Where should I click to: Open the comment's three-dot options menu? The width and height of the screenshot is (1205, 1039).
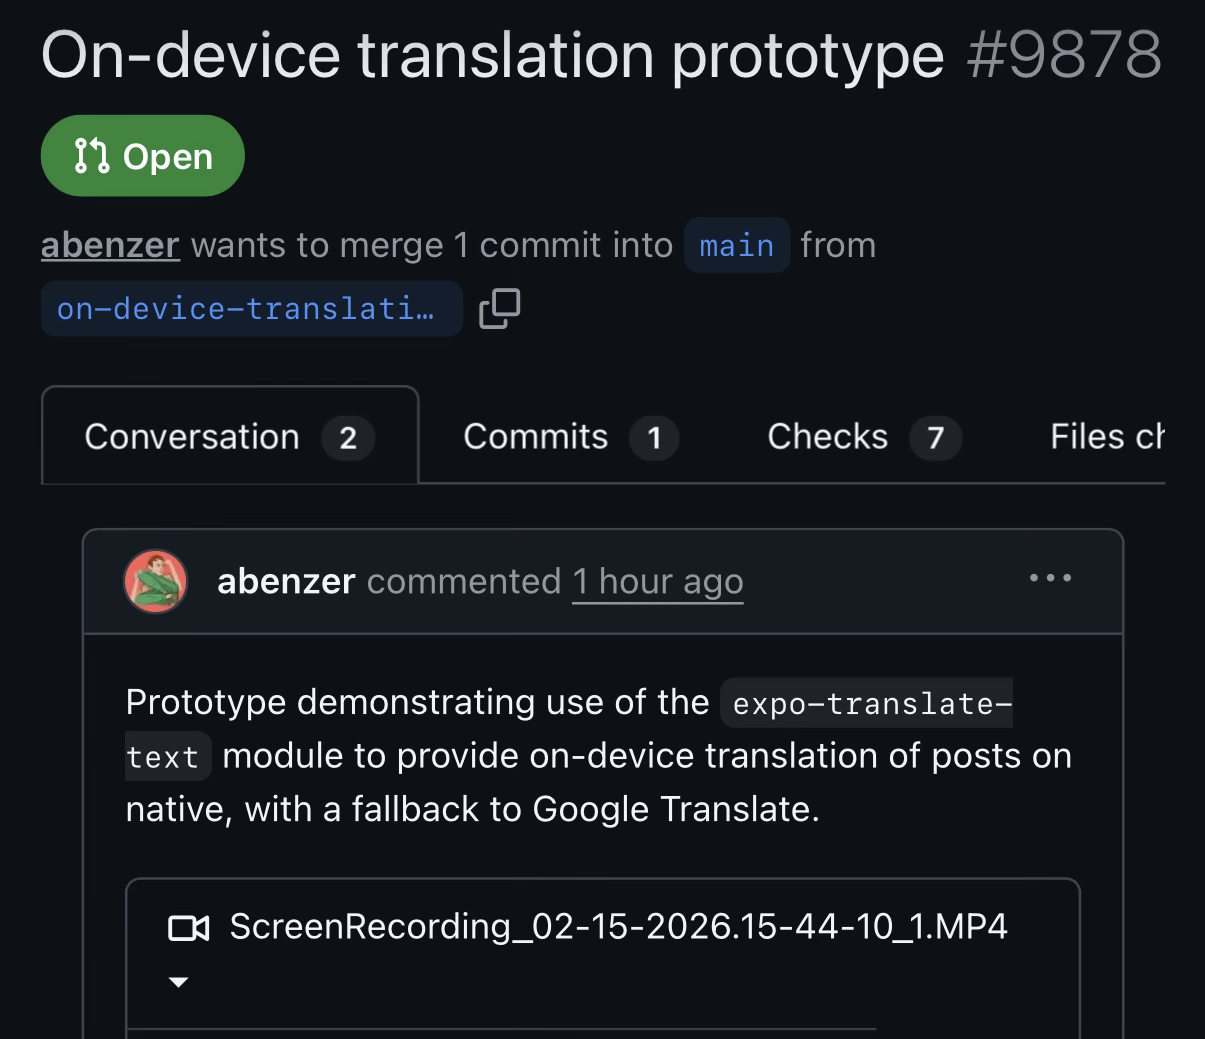(1050, 578)
